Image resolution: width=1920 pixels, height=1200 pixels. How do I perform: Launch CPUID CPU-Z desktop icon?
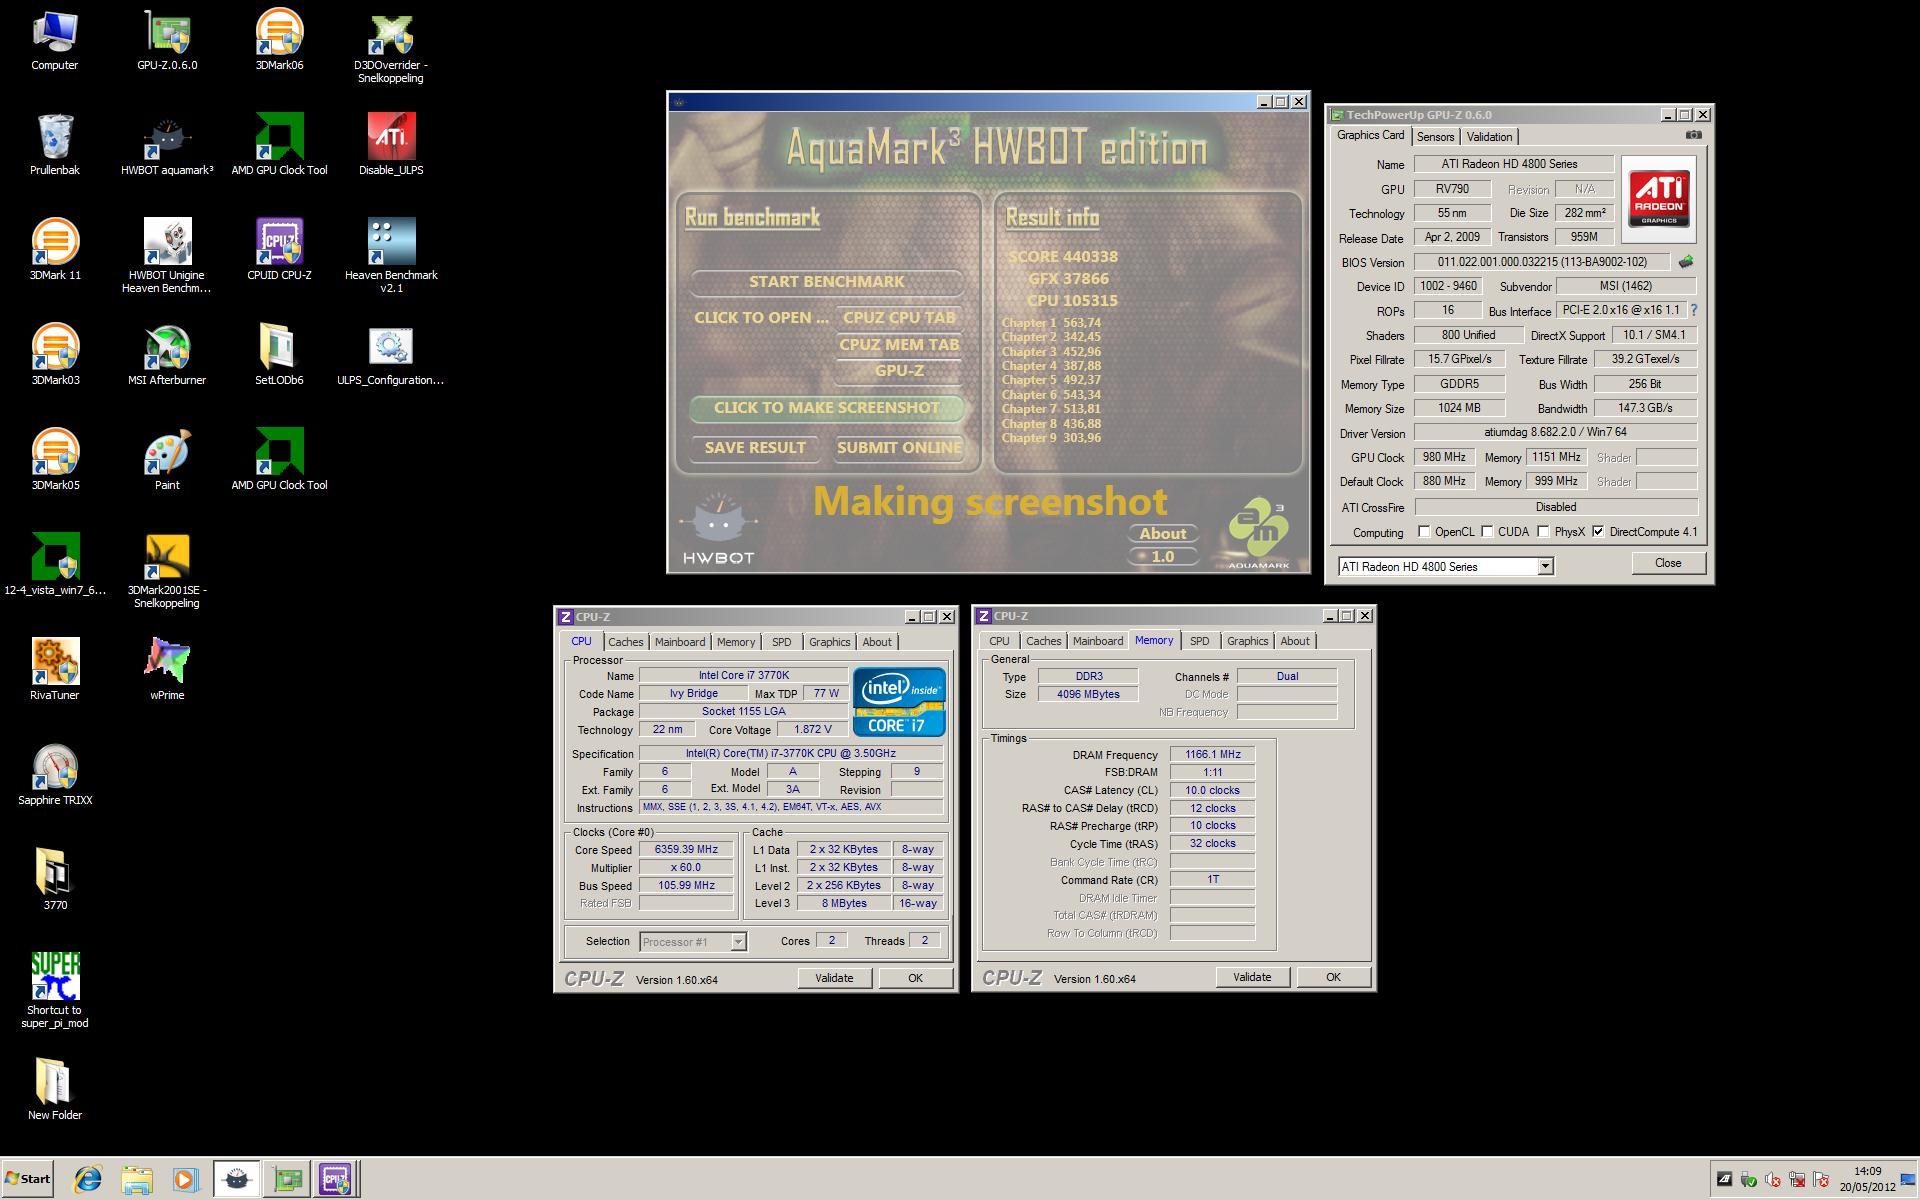click(279, 250)
